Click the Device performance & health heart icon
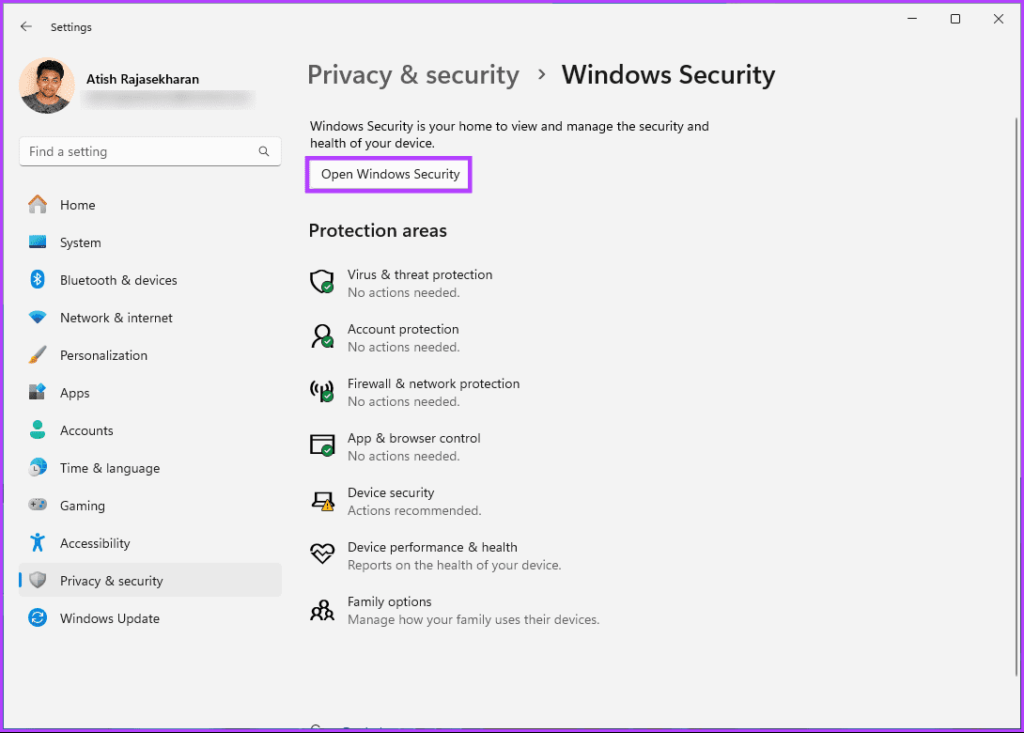This screenshot has height=733, width=1024. click(322, 555)
